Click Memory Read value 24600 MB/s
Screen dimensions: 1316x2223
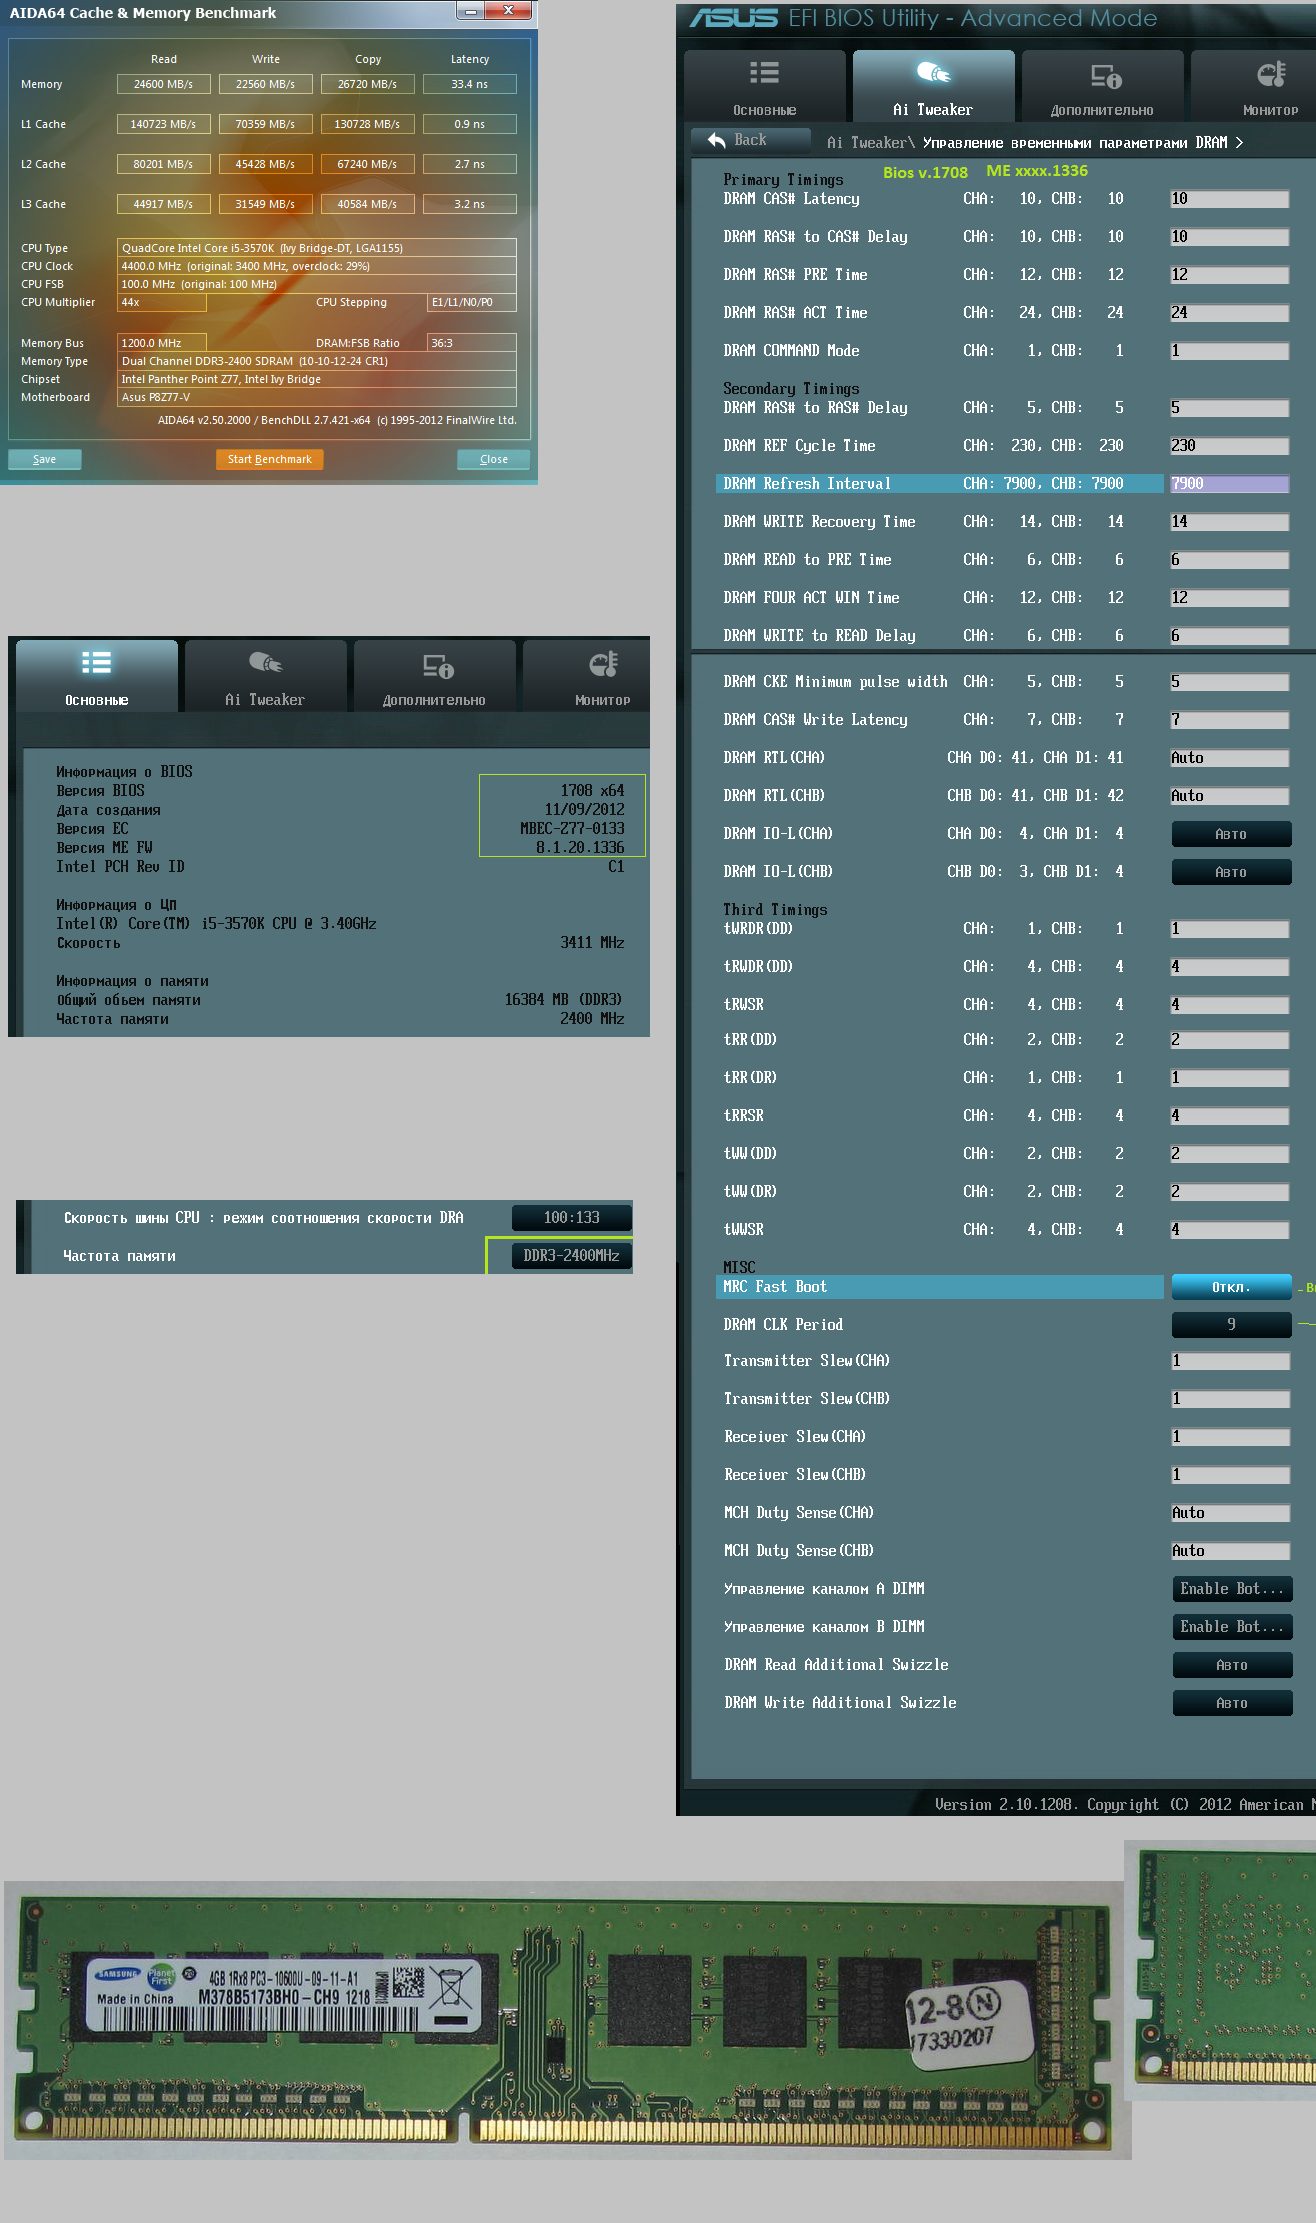click(164, 84)
